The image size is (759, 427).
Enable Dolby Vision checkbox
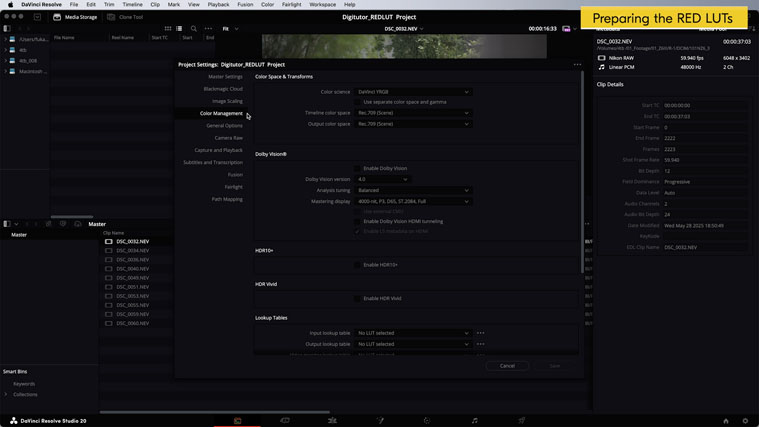click(357, 168)
